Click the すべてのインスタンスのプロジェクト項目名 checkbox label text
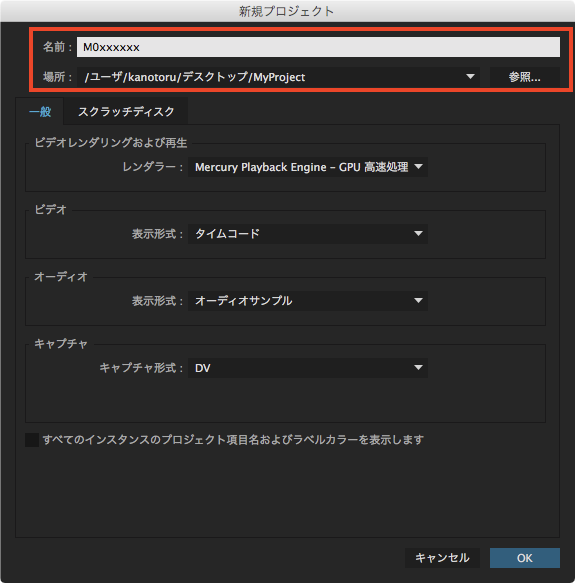Image resolution: width=575 pixels, height=583 pixels. (233, 440)
